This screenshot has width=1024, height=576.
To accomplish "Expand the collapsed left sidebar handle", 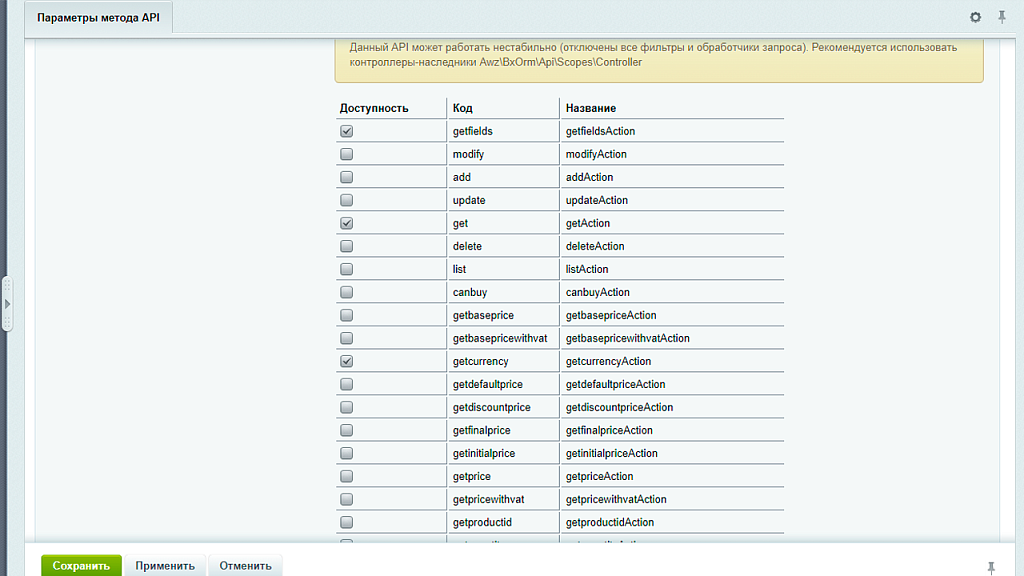I will coord(6,303).
